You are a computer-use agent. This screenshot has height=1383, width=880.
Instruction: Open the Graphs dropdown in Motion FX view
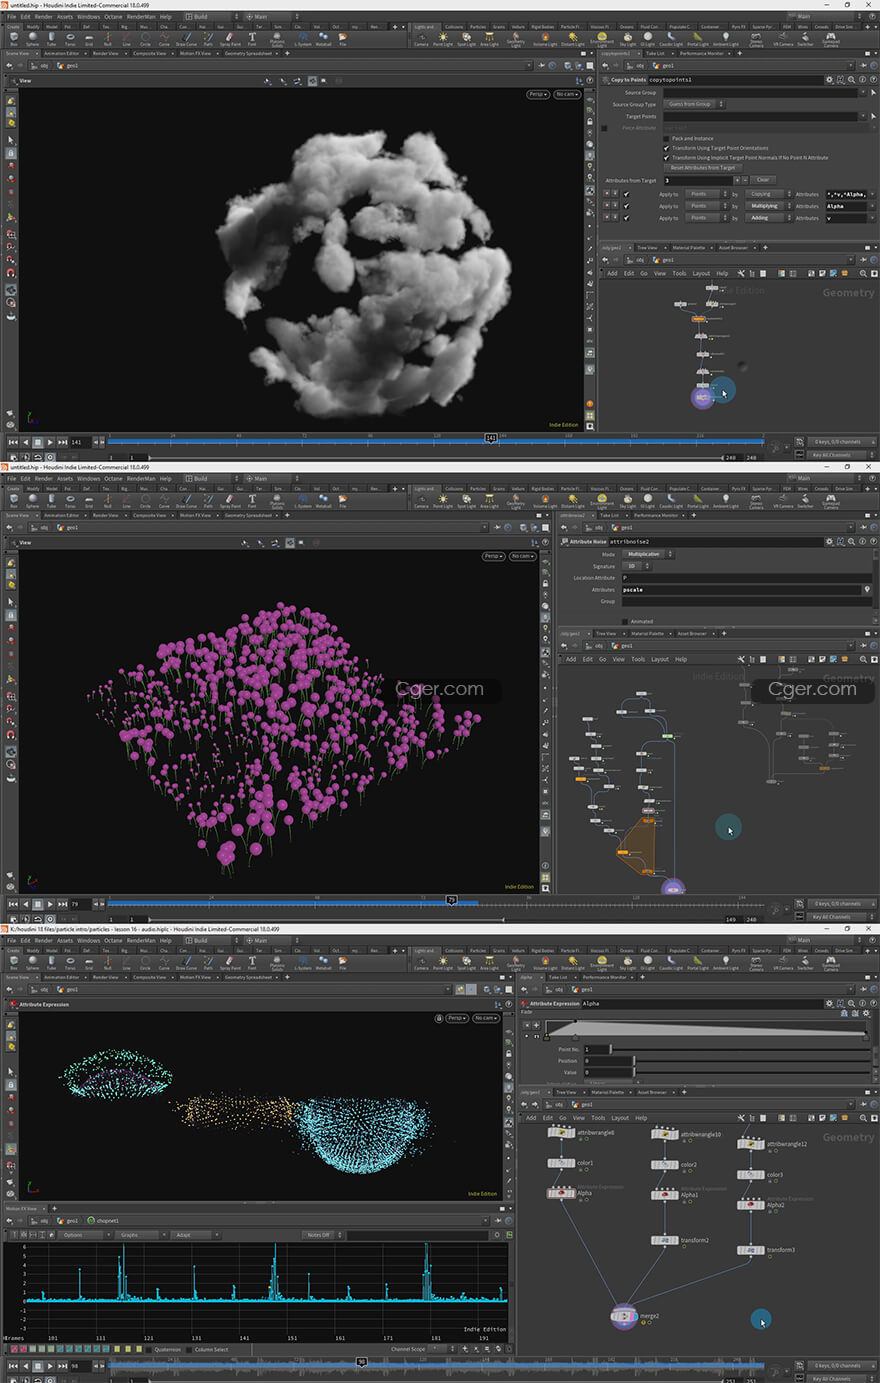(x=142, y=1235)
